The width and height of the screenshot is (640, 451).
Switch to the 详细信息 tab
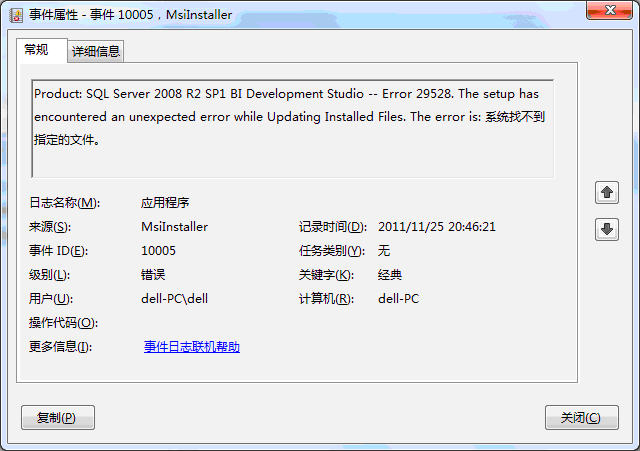pyautogui.click(x=96, y=51)
